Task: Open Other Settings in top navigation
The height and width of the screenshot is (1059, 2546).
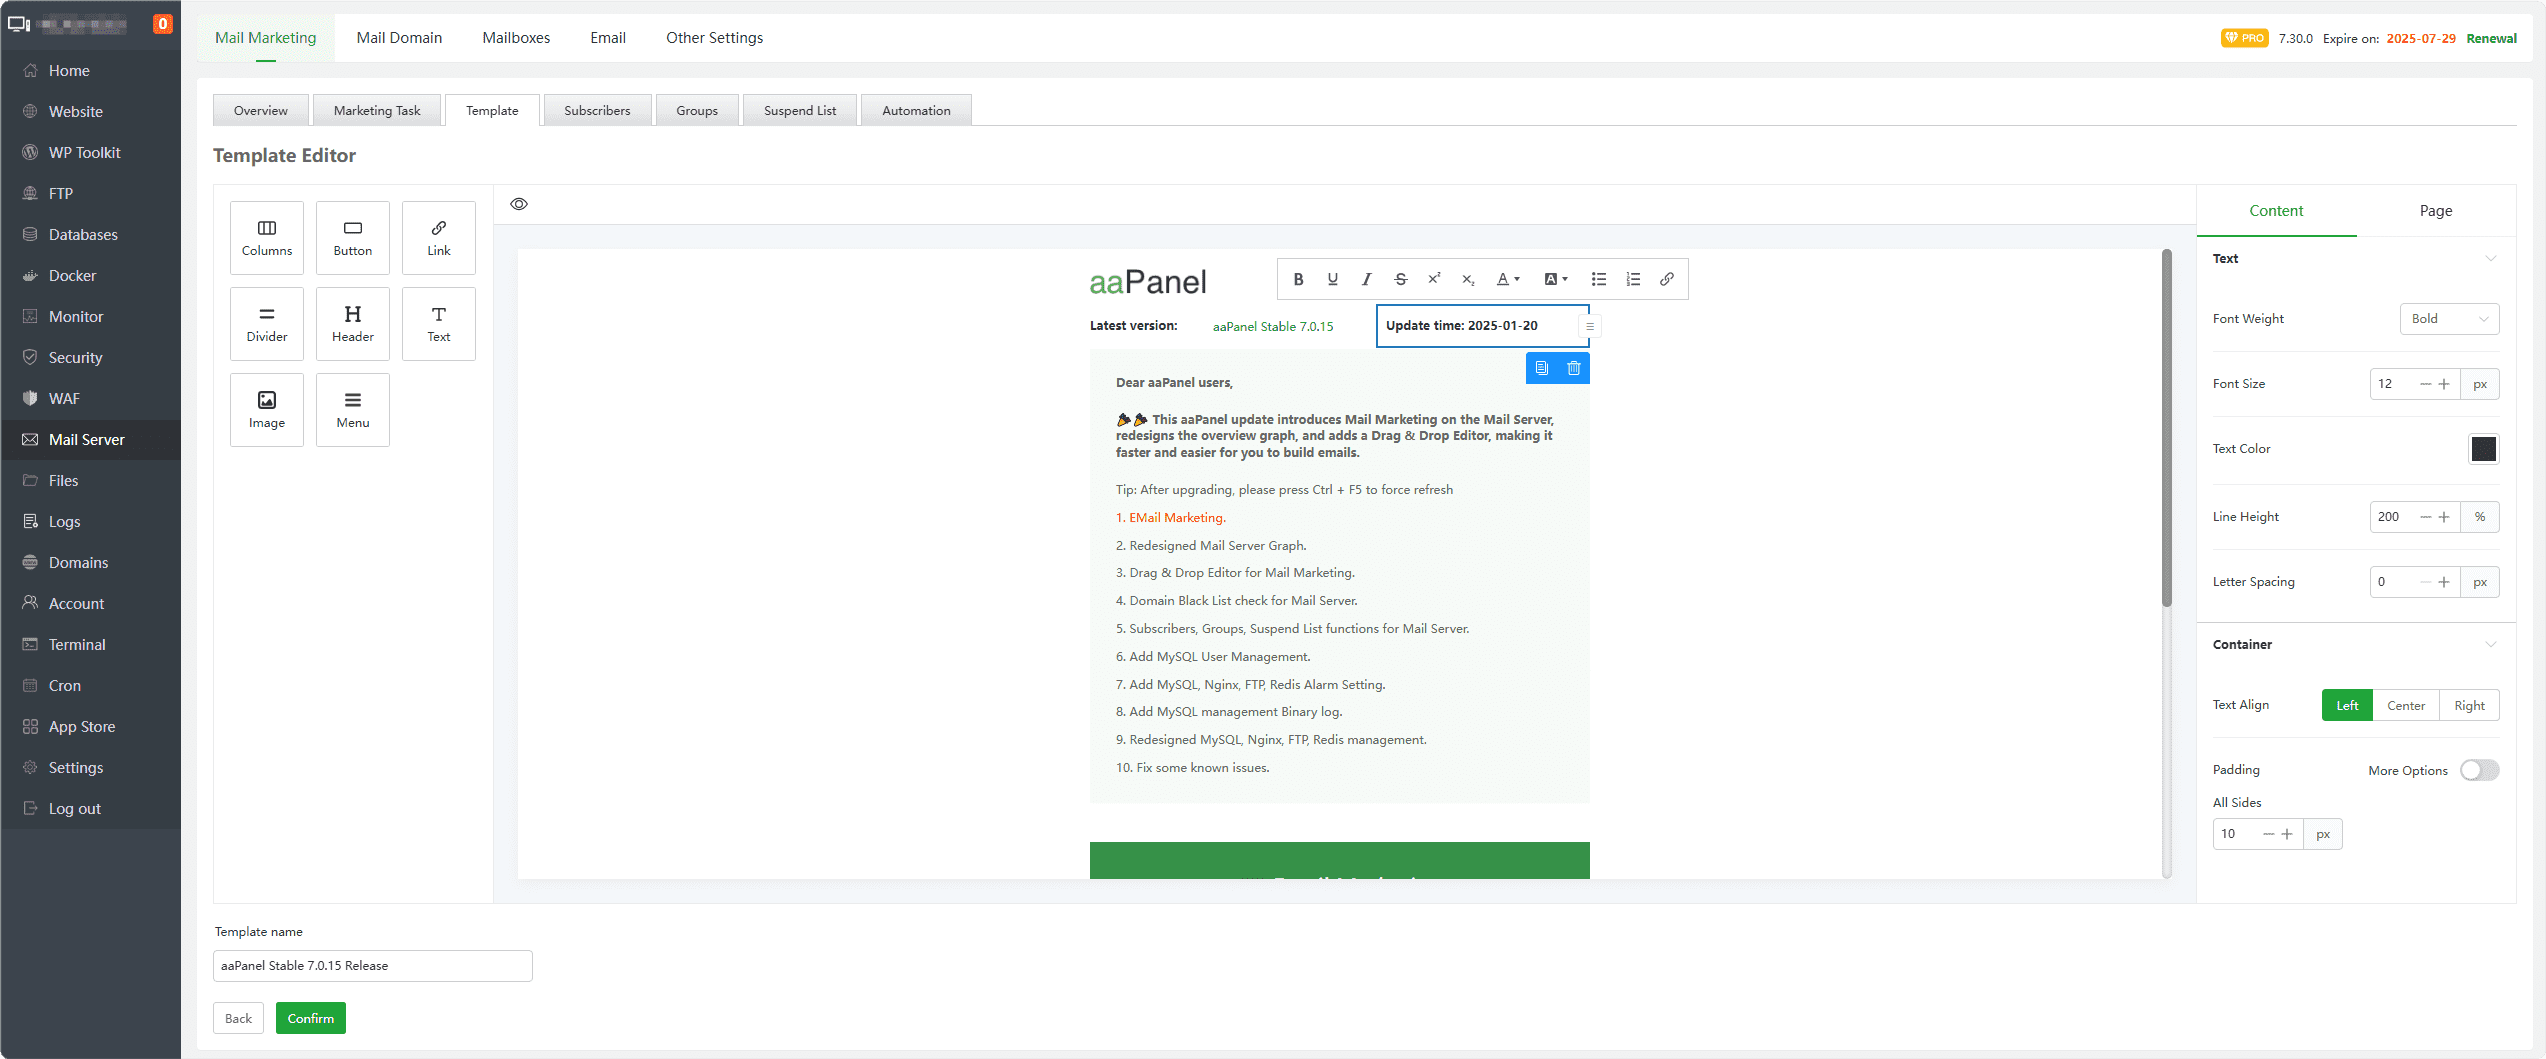Action: click(714, 38)
